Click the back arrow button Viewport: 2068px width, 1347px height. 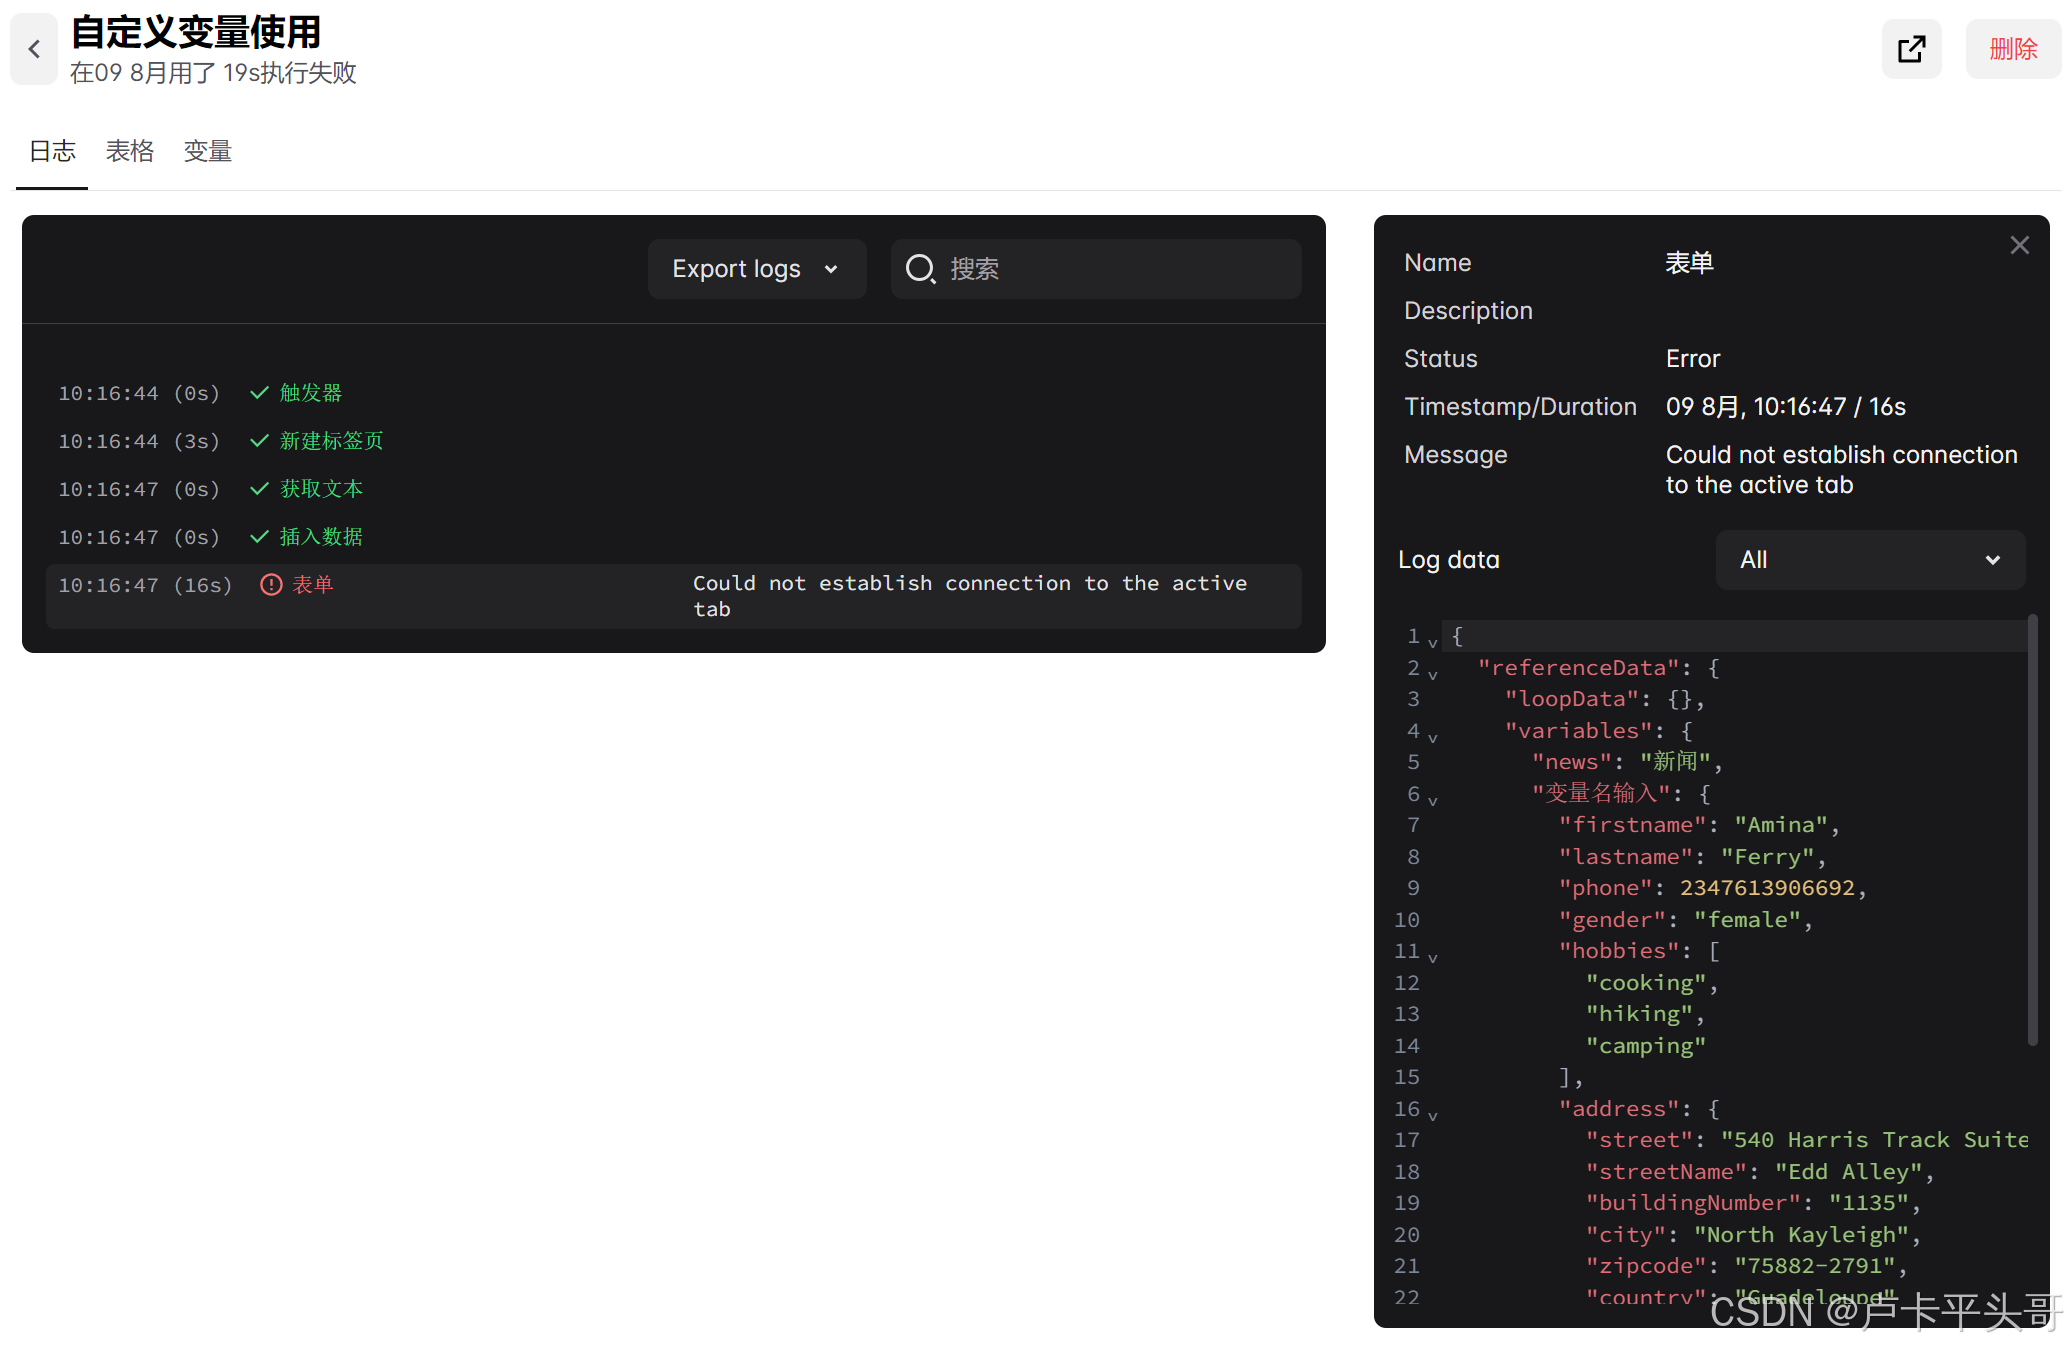(34, 49)
